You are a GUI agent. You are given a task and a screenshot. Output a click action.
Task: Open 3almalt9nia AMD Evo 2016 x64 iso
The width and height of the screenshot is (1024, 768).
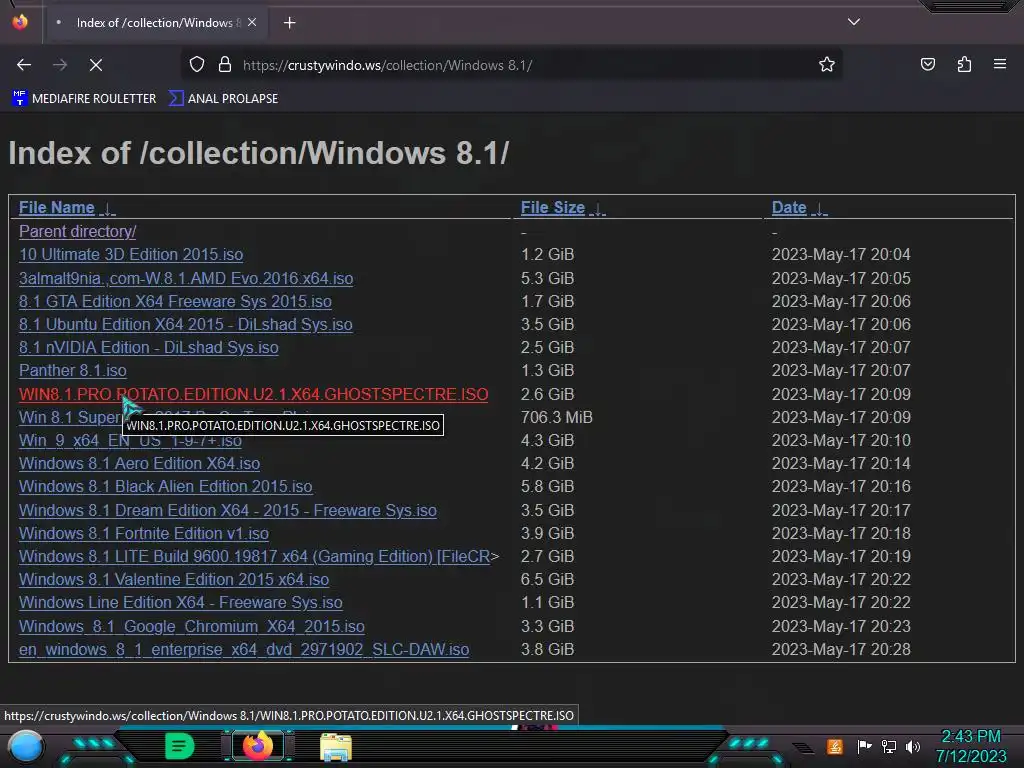click(x=186, y=278)
